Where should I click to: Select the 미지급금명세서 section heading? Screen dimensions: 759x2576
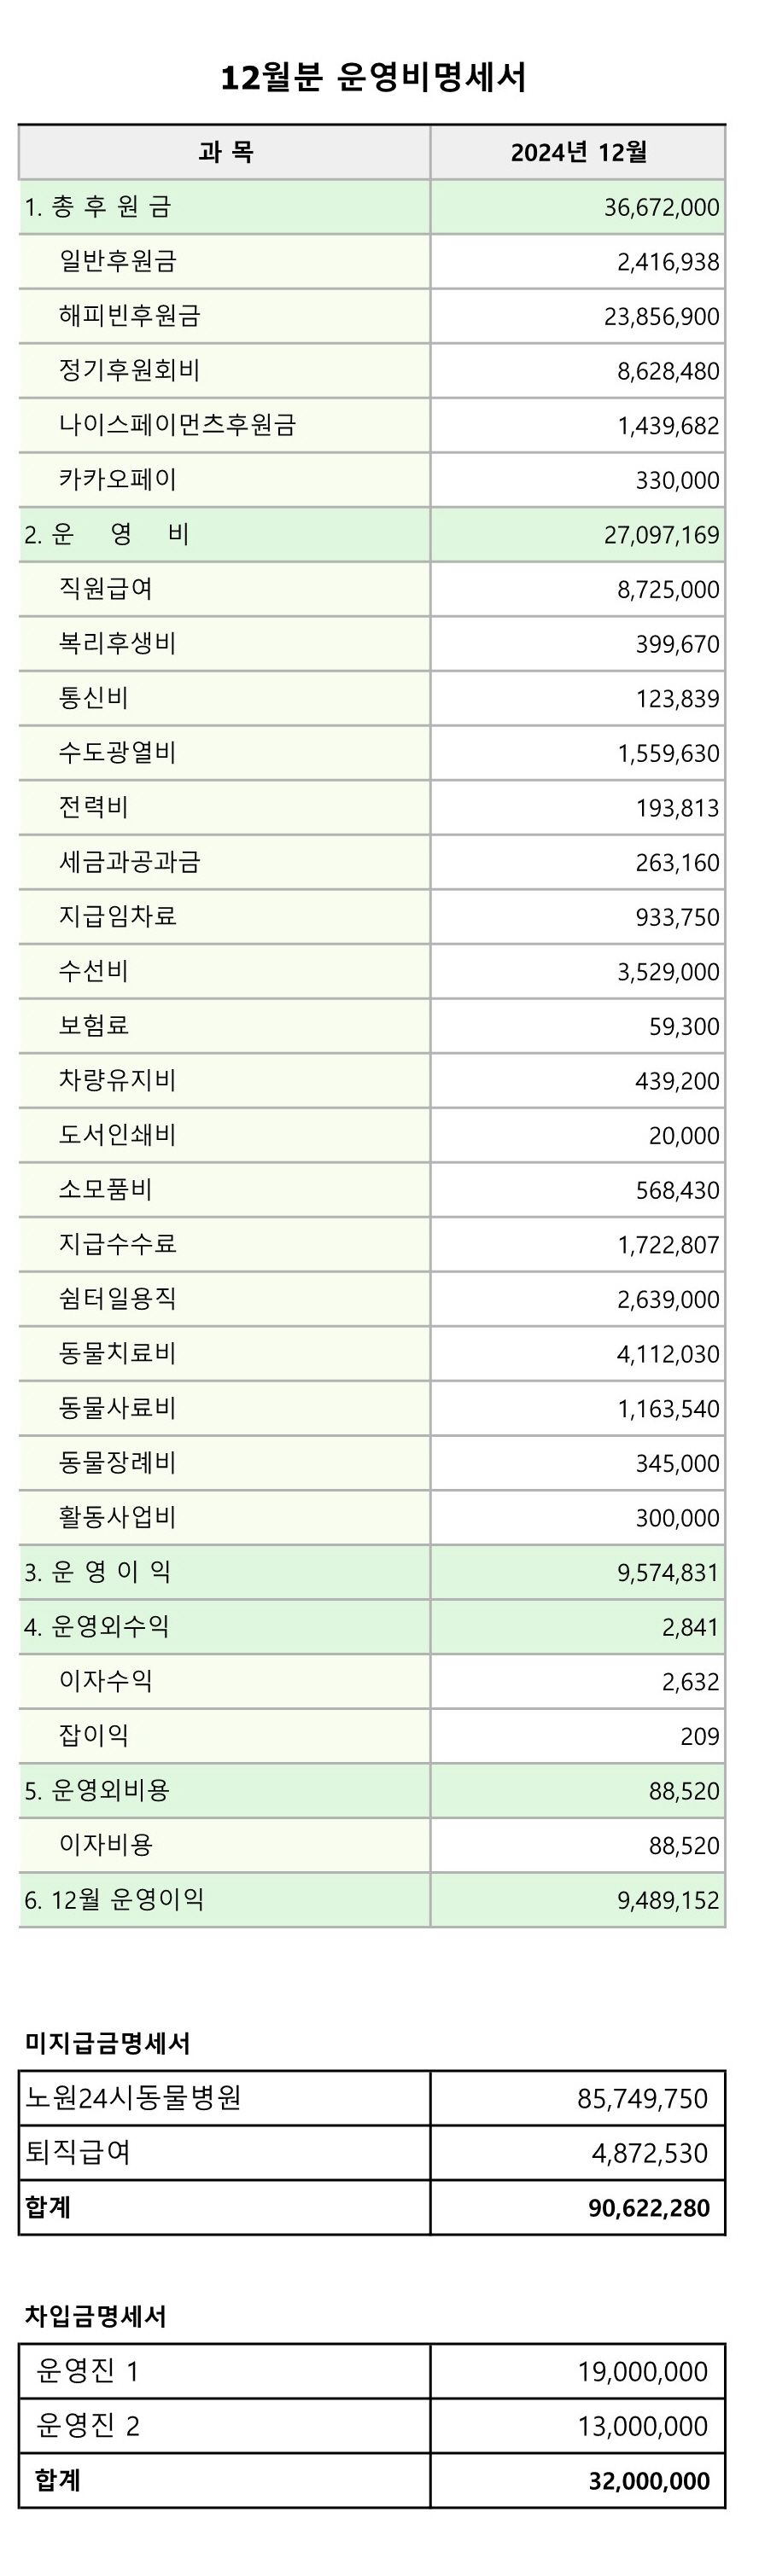point(107,2043)
